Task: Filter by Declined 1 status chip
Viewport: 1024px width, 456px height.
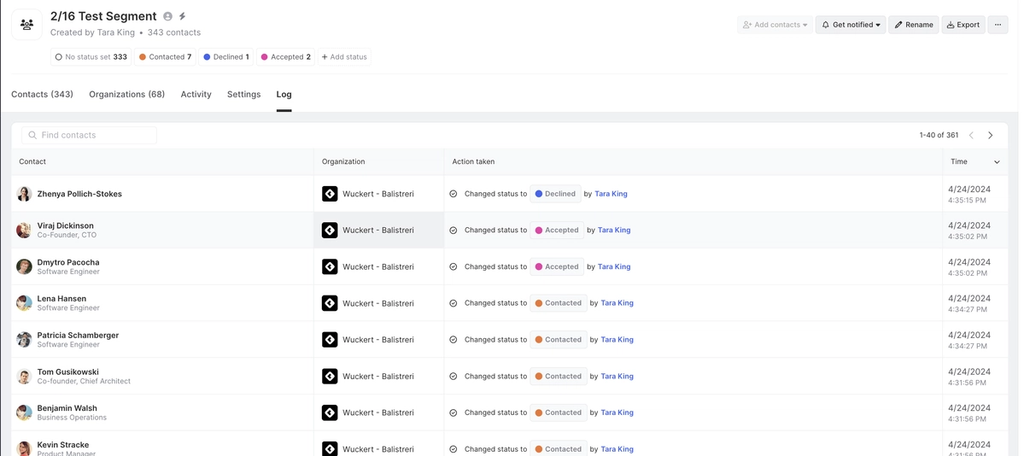Action: 226,57
